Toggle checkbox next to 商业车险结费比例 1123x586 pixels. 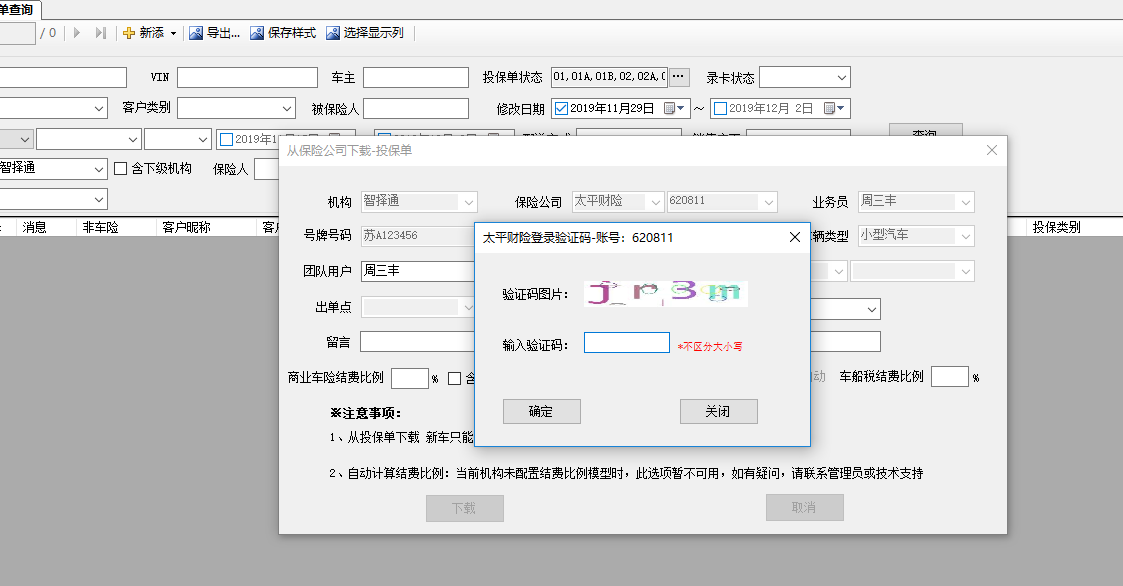point(454,378)
